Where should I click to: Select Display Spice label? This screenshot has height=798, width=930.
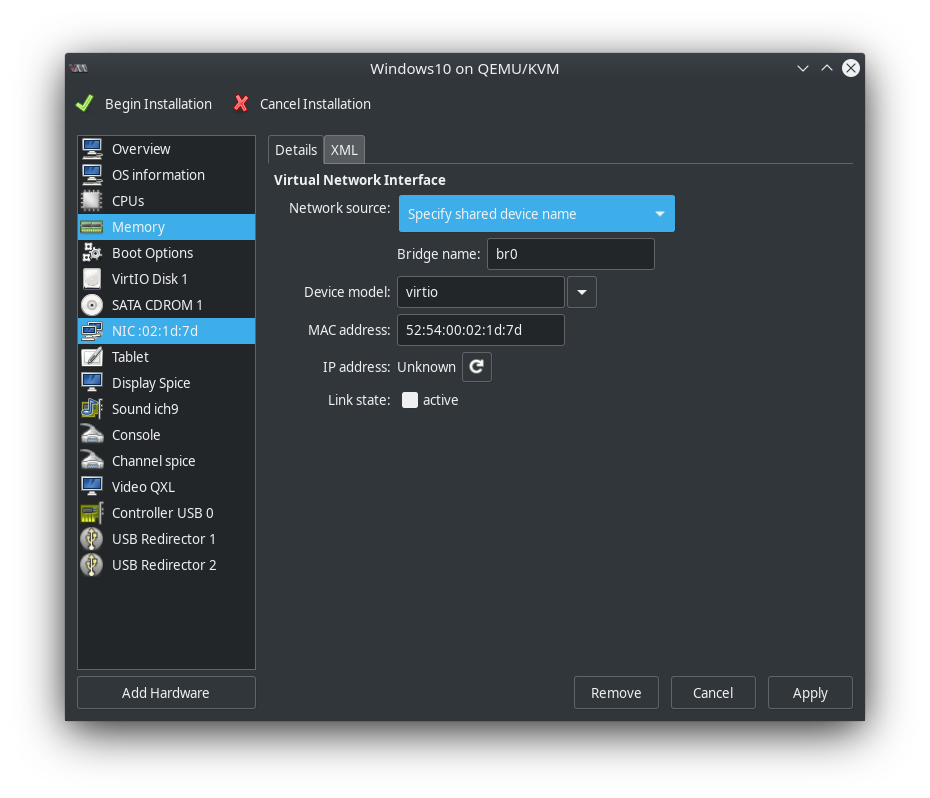[151, 383]
